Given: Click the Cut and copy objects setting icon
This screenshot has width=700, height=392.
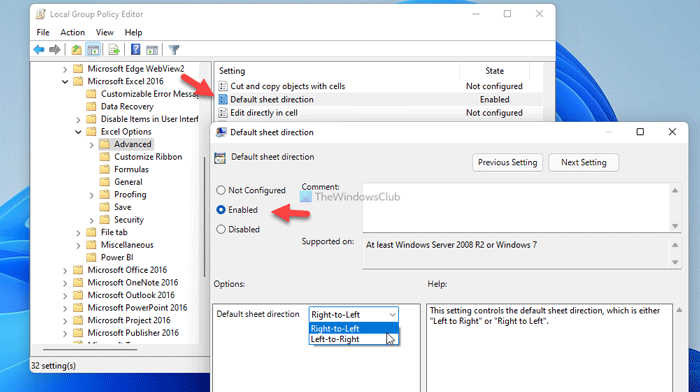Looking at the screenshot, I should click(x=223, y=86).
